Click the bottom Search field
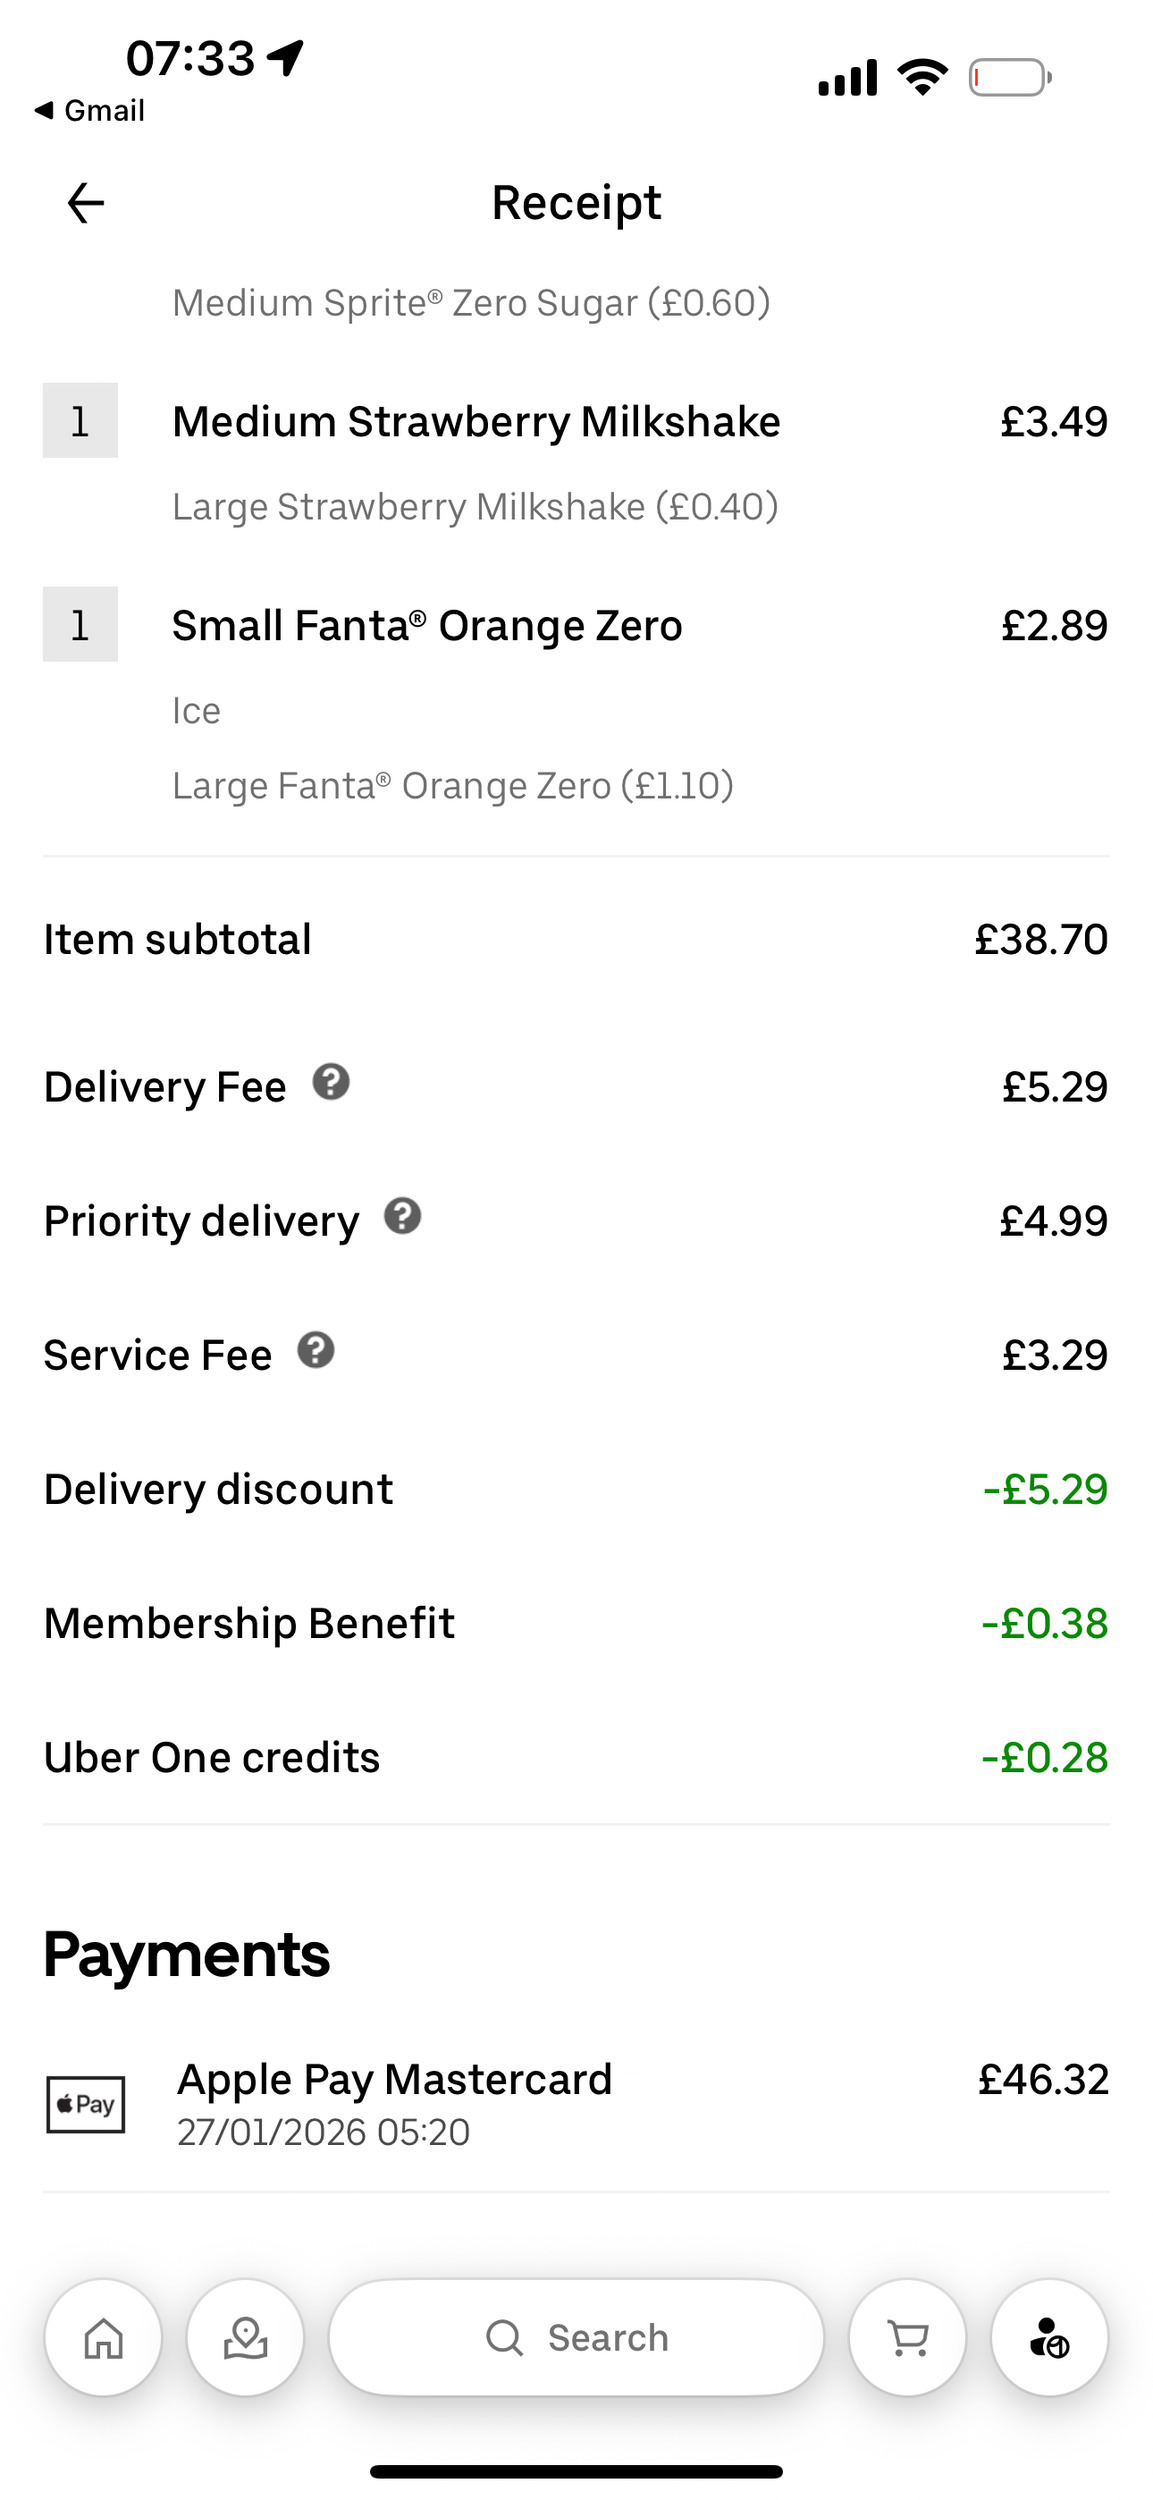This screenshot has height=2500, width=1153. pos(576,2338)
